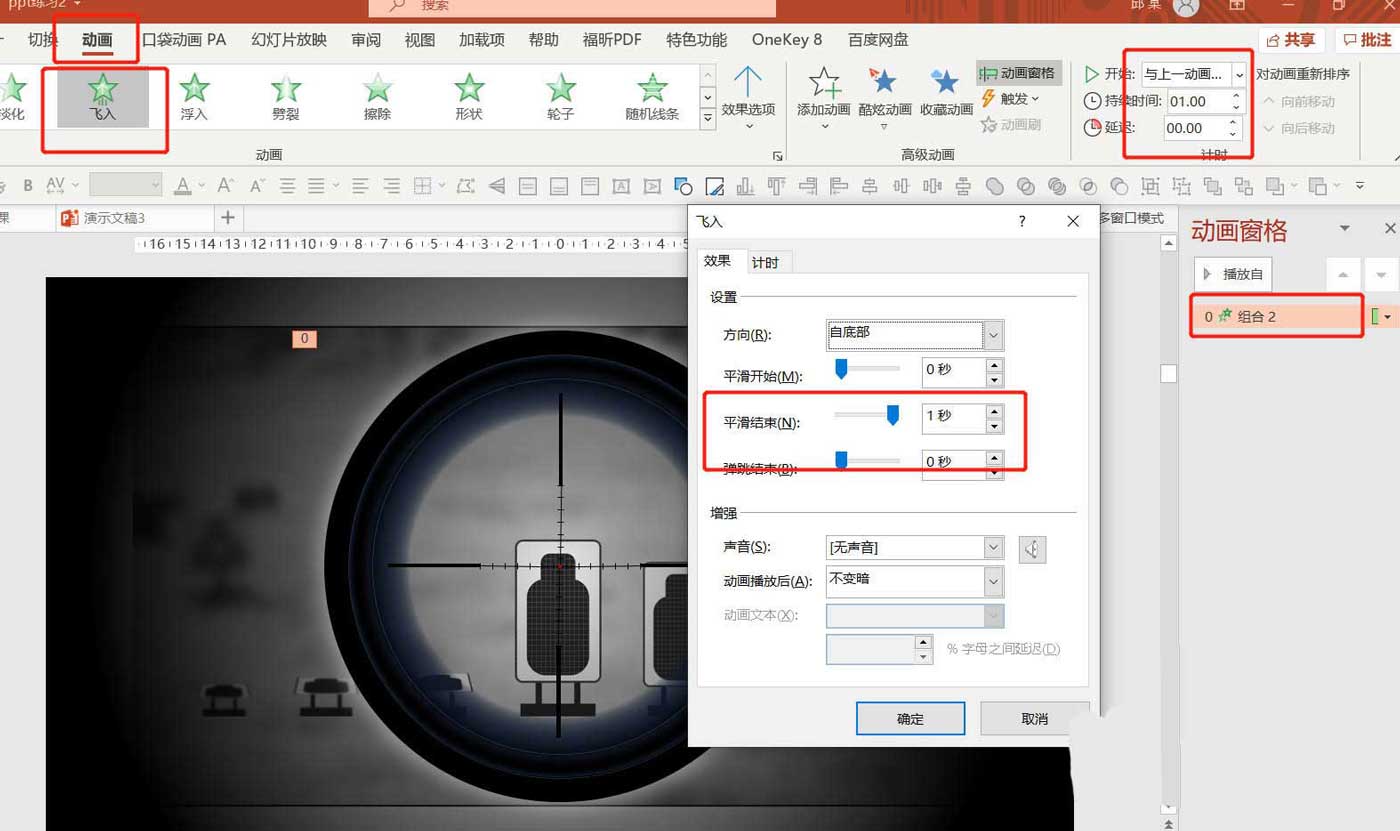This screenshot has width=1400, height=831.
Task: Apply the 浮入 (Float In) animation
Action: (192, 95)
